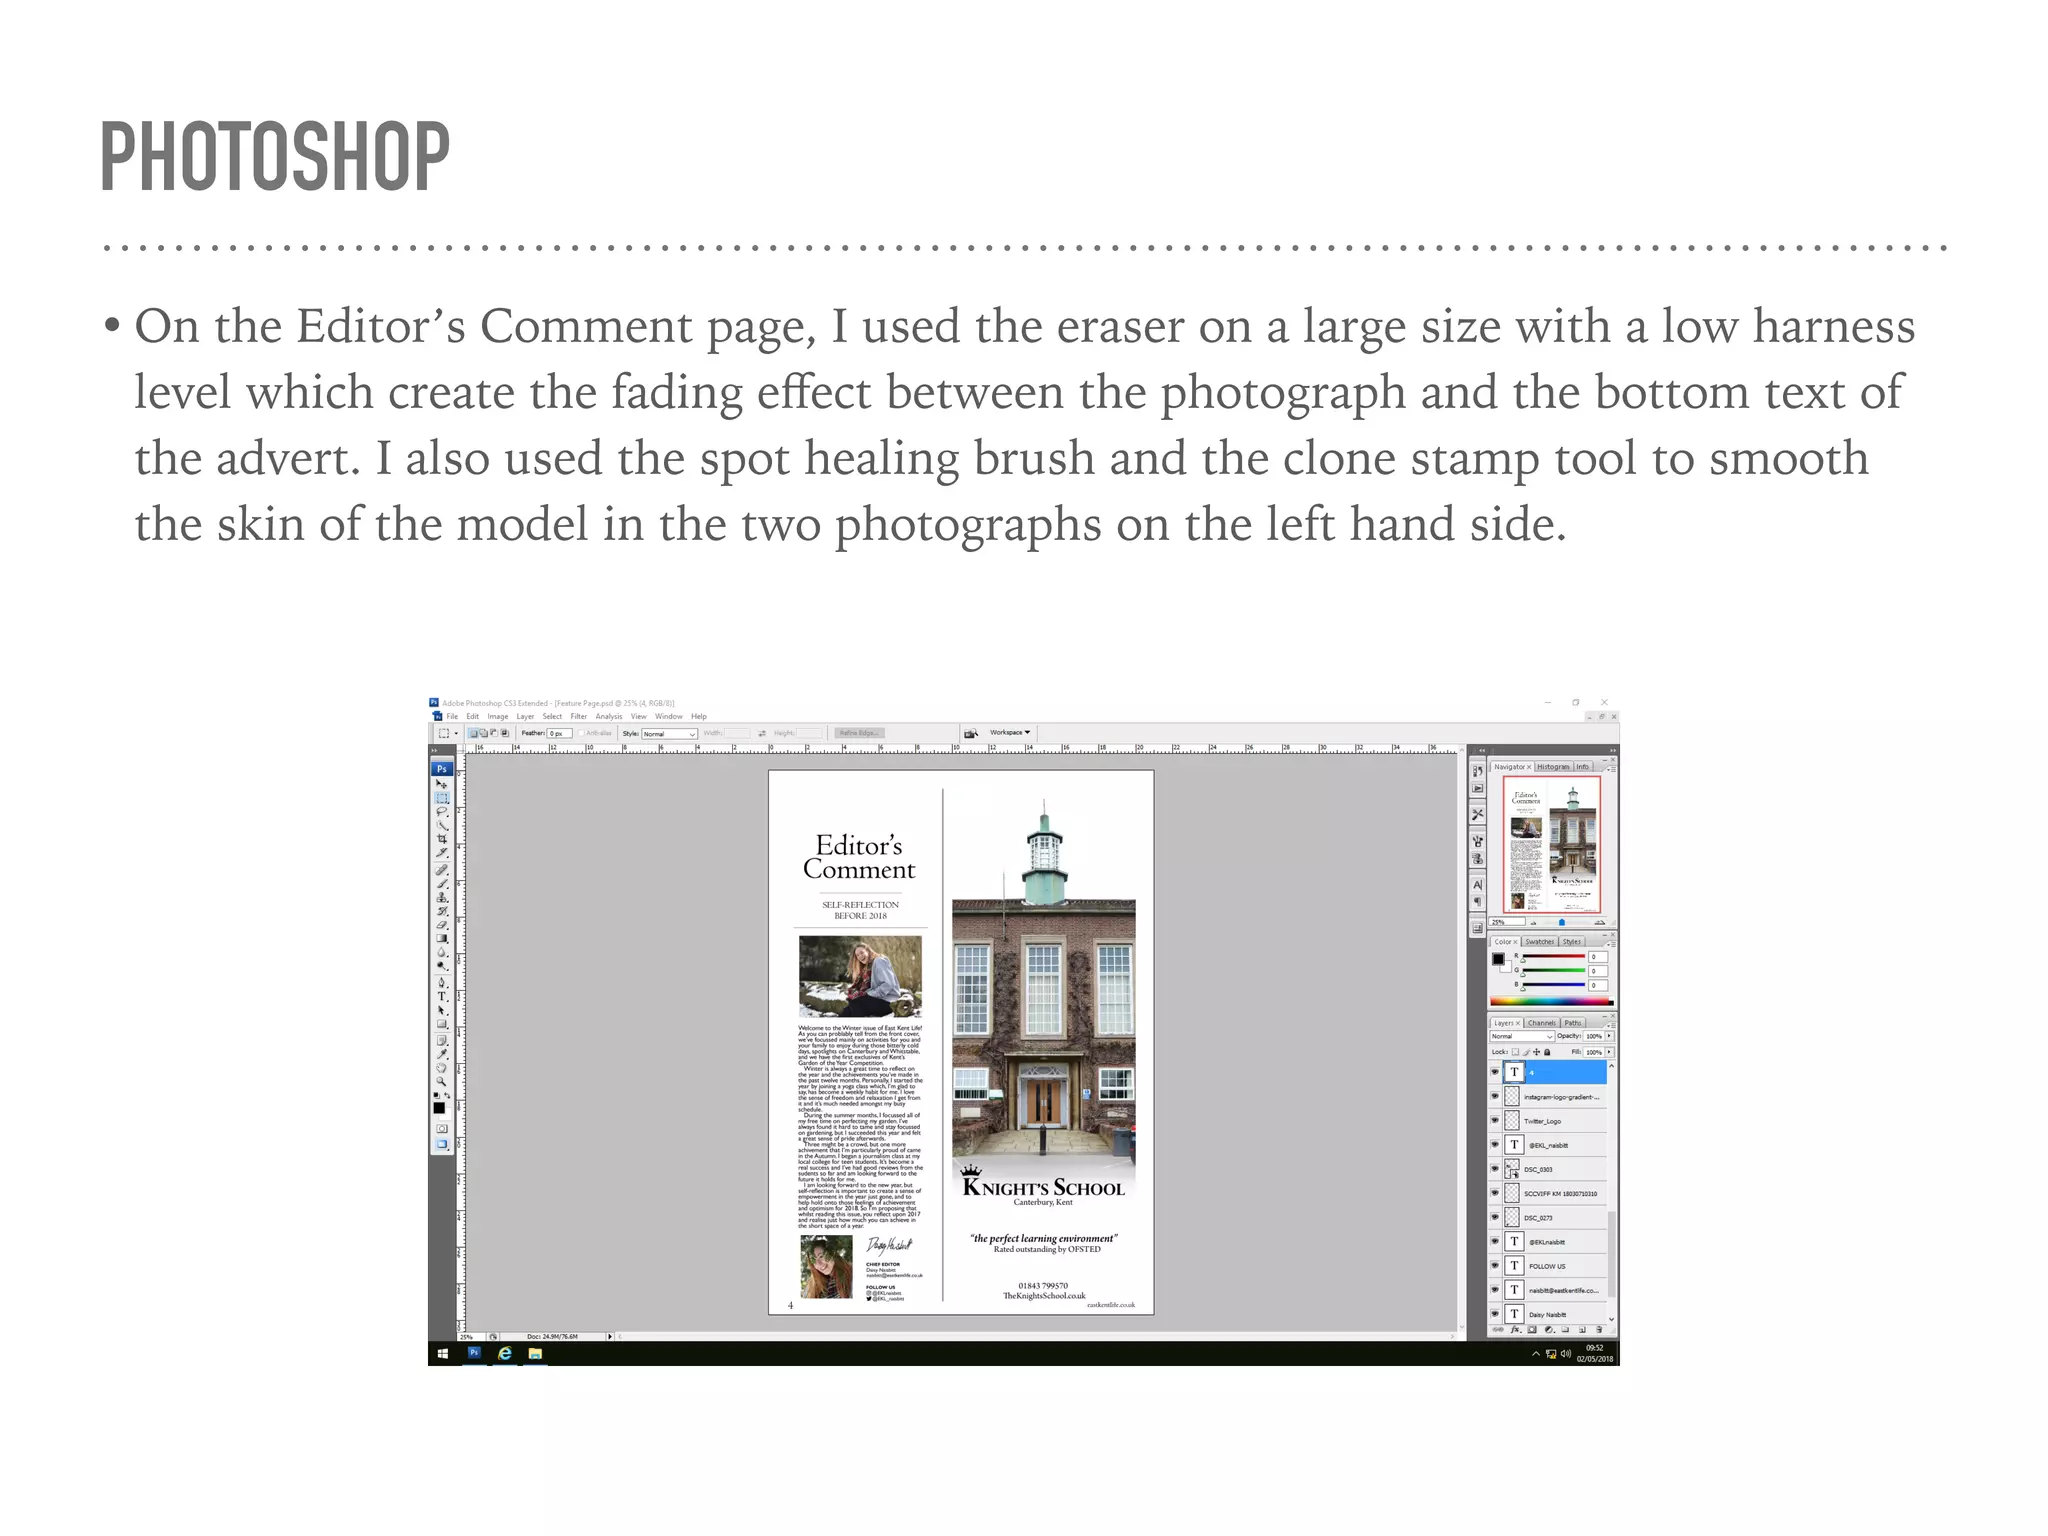Select the Move tool in the toolbox
The image size is (2048, 1536).
click(441, 784)
